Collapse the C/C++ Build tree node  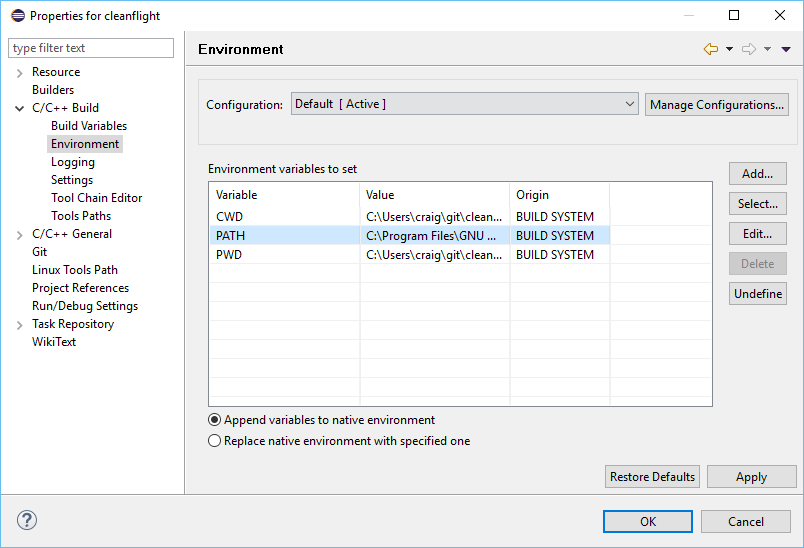point(20,108)
